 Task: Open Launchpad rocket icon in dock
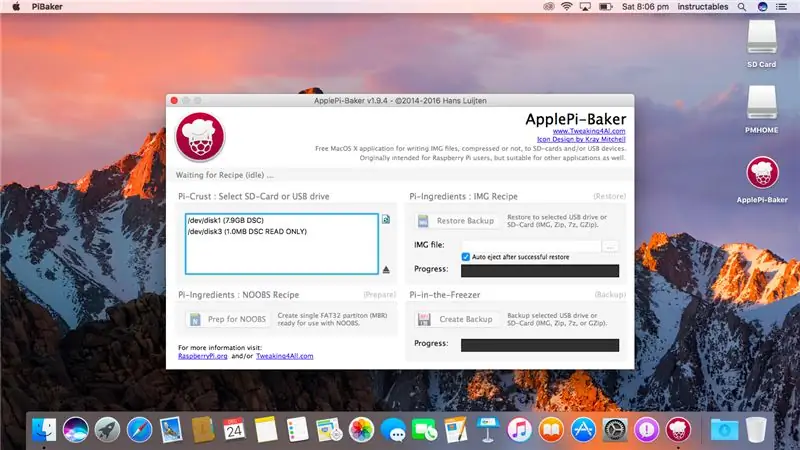pos(107,430)
